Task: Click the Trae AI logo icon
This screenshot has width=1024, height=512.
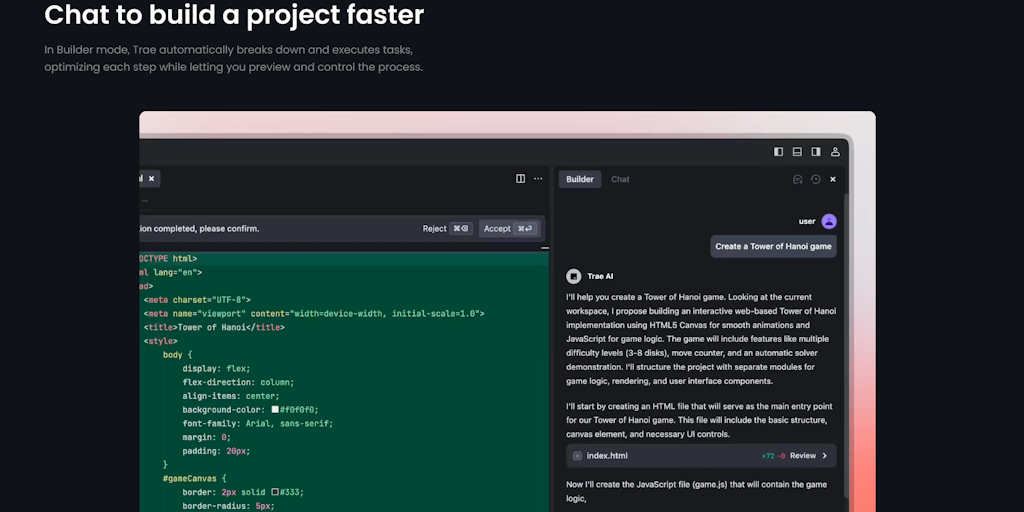Action: pos(574,276)
